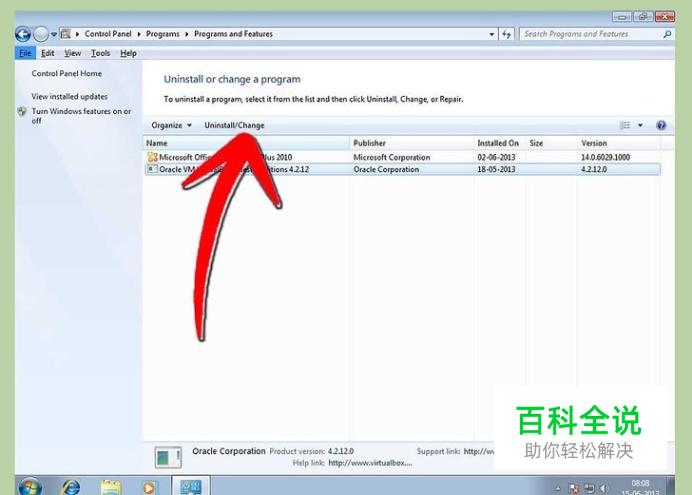
Task: Select Programs in the breadcrumb path
Action: coord(162,34)
